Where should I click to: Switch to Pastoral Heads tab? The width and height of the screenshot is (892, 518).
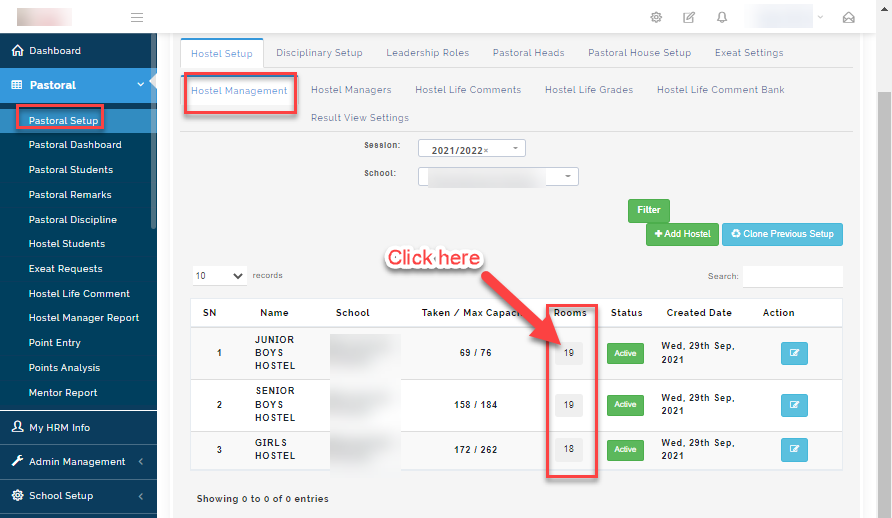point(528,53)
